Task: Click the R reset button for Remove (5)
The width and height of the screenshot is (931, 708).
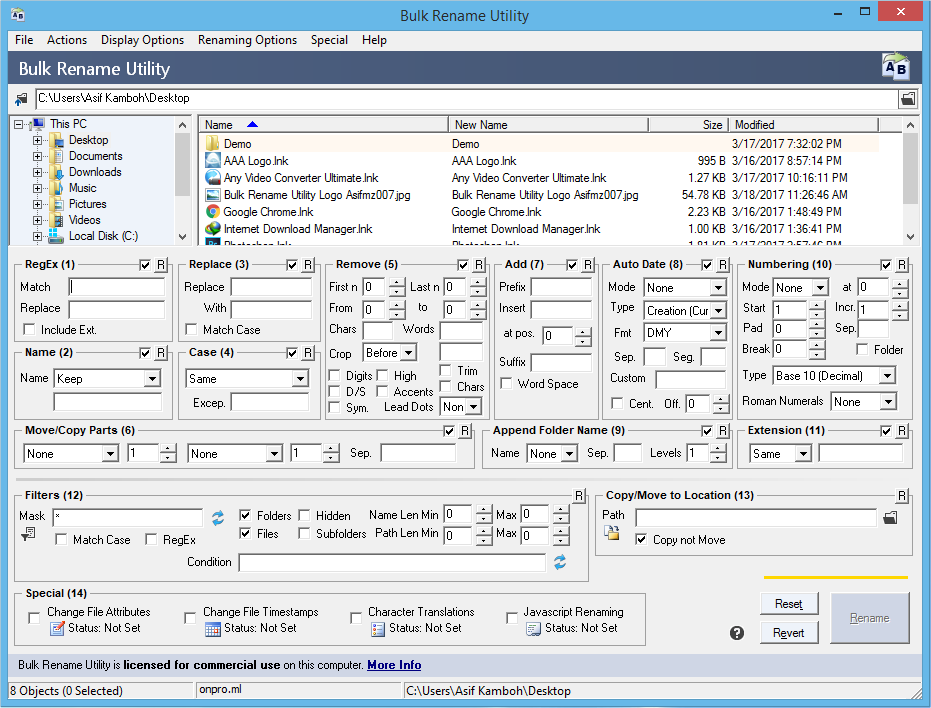Action: (479, 265)
